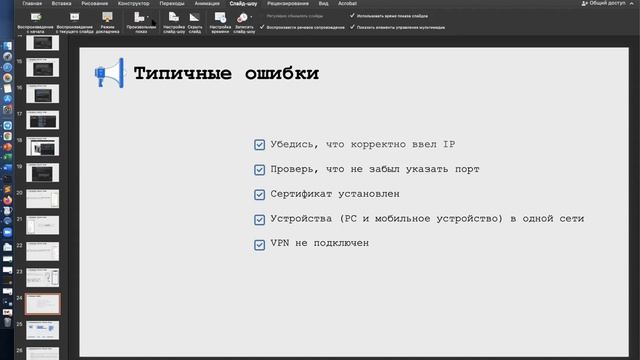The width and height of the screenshot is (640, 360).
Task: Toggle 'Воспроизвести речевое сопровождение' checkbox
Action: tap(262, 27)
